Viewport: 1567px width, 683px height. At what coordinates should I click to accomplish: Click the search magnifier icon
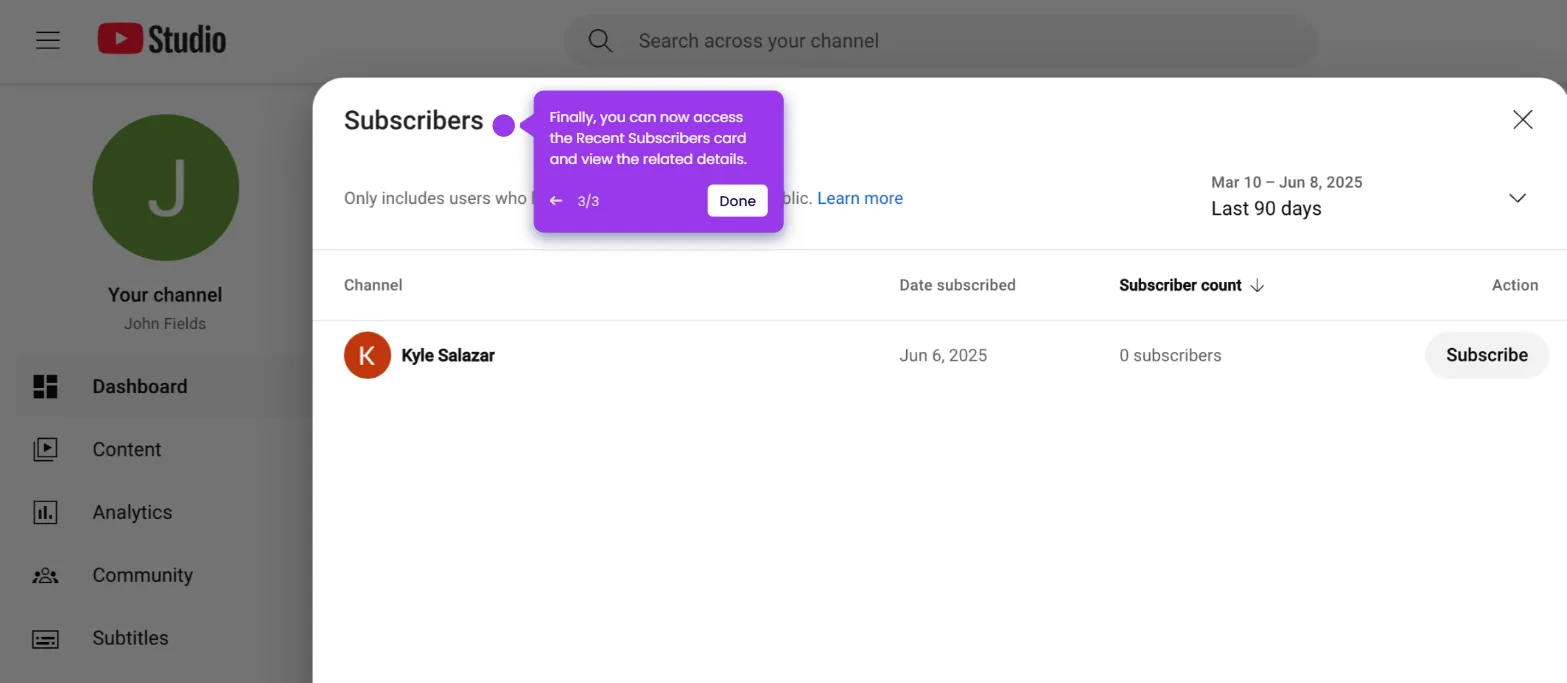click(x=599, y=41)
